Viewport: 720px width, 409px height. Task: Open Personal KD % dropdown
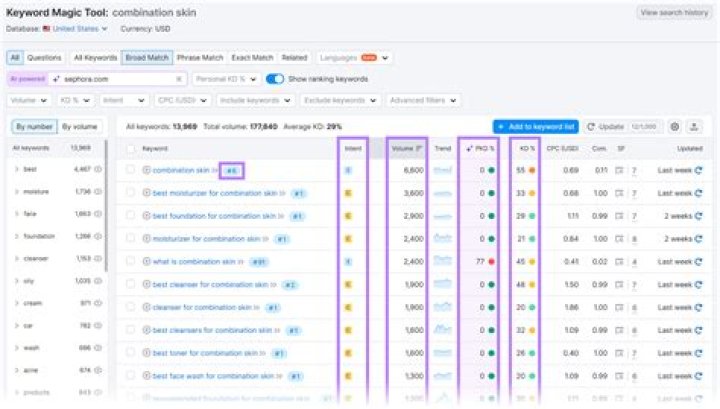226,79
